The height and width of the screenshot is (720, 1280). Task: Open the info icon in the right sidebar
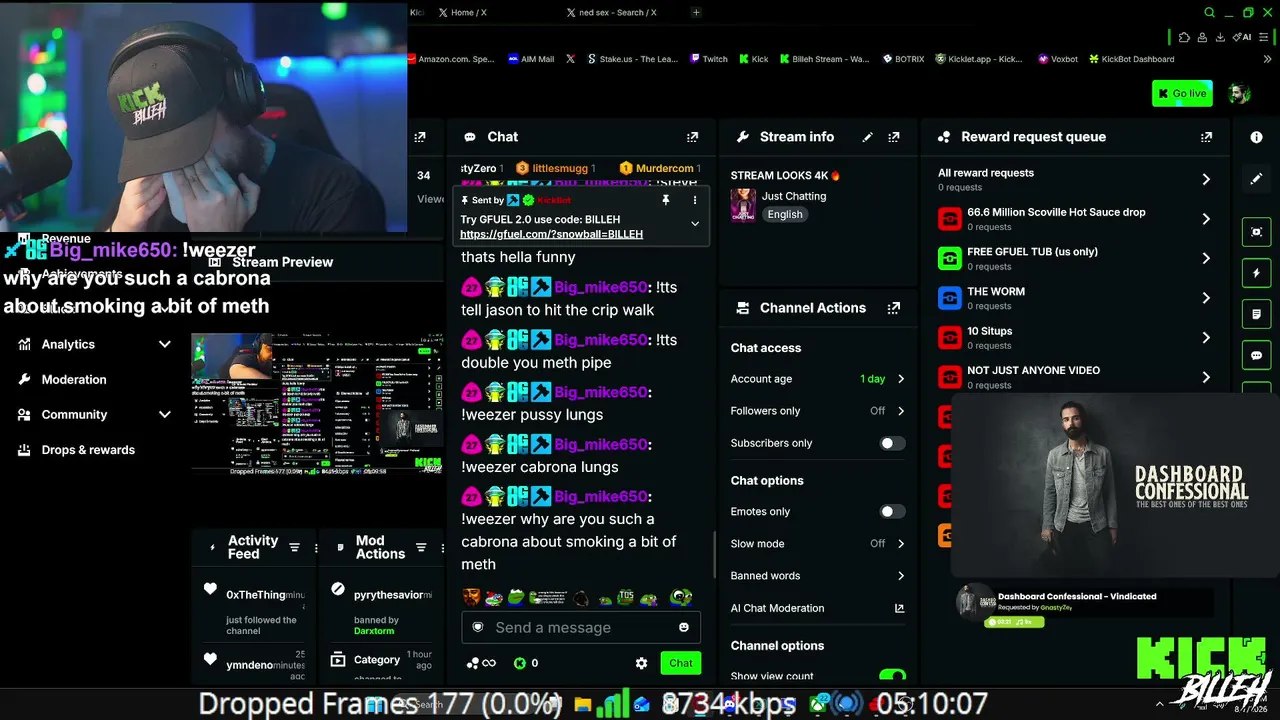[x=1256, y=137]
